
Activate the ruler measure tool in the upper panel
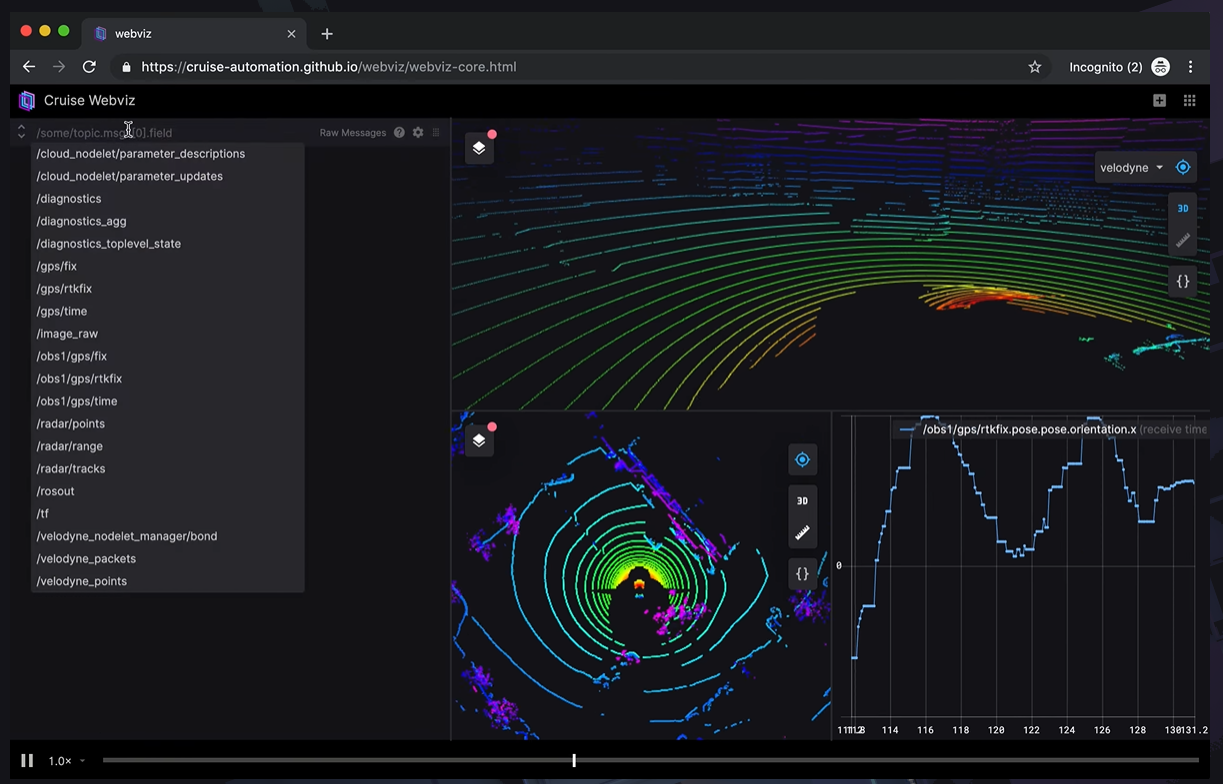click(1182, 240)
